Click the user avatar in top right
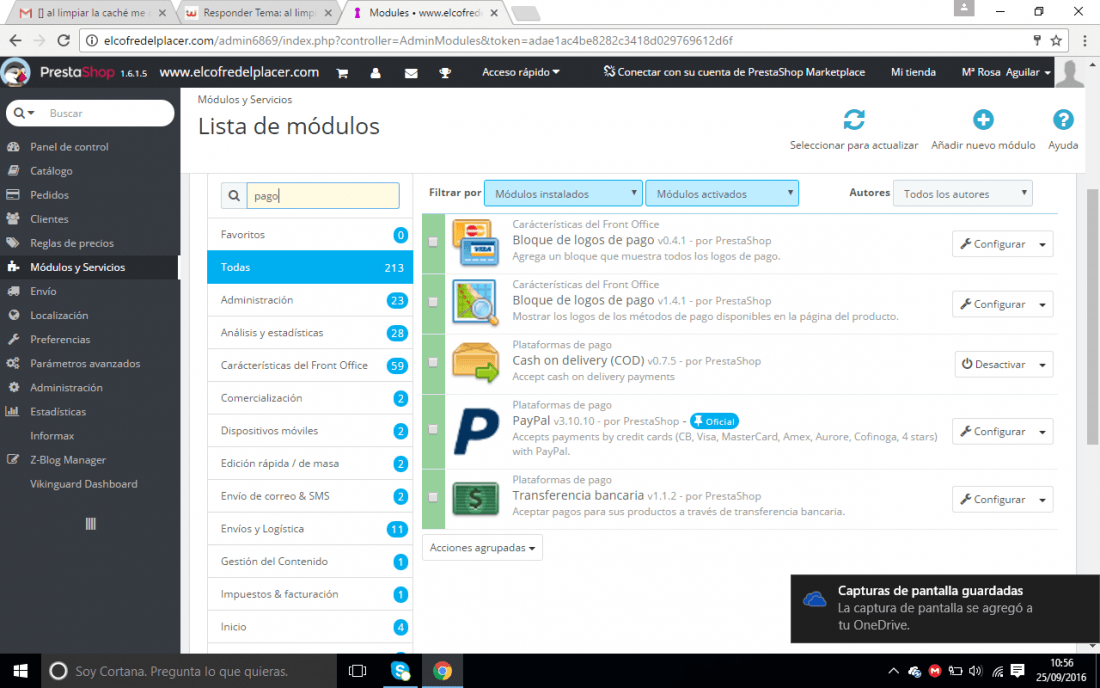Viewport: 1100px width, 688px height. pos(1070,73)
